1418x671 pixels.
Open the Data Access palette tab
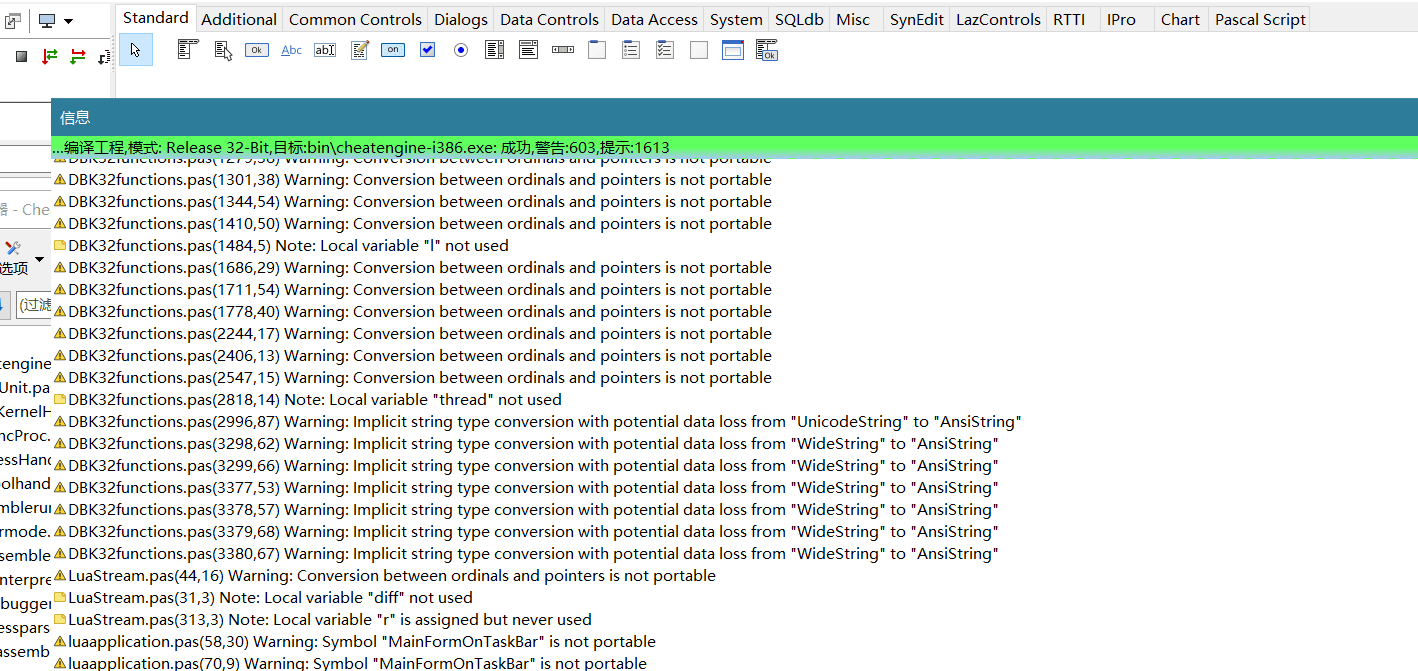(x=655, y=19)
